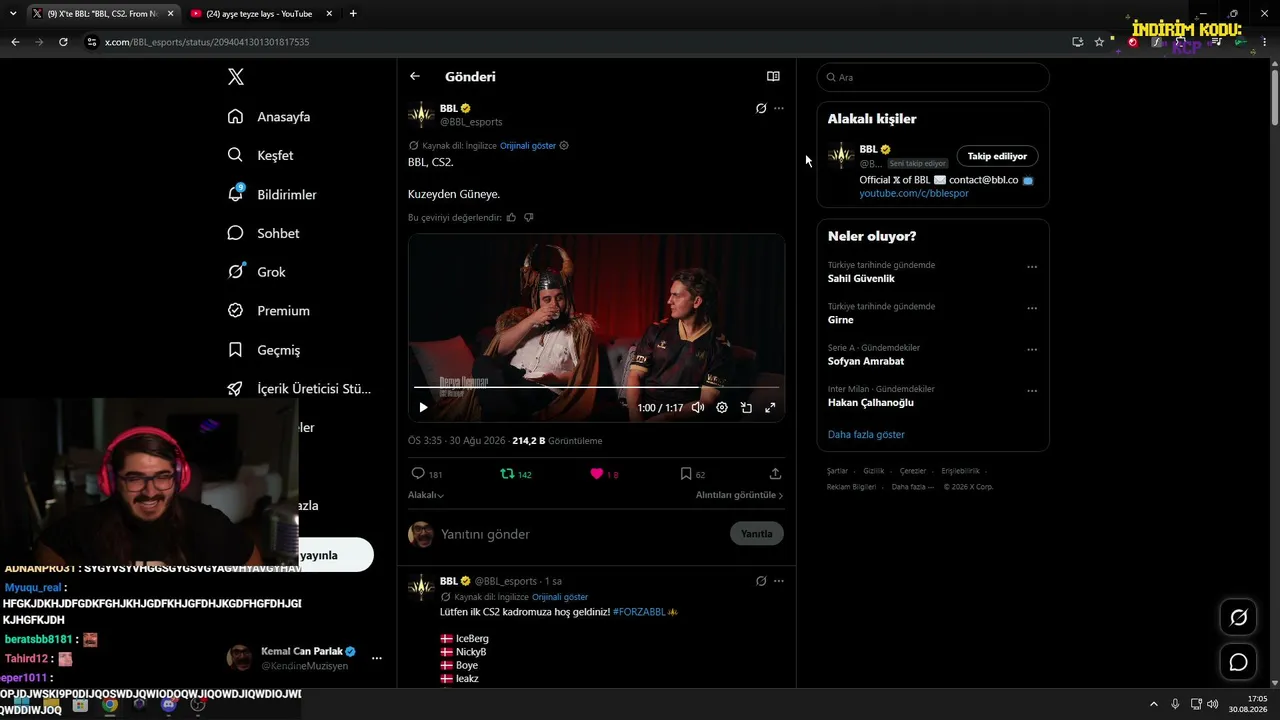Screen dimensions: 1280x720
Task: Rate the translation thumbs down
Action: [529, 217]
